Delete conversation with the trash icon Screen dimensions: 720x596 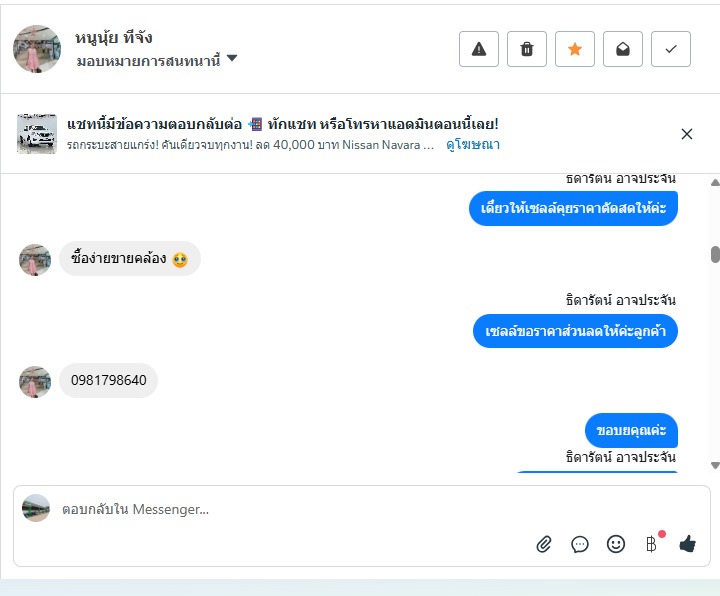coord(527,49)
